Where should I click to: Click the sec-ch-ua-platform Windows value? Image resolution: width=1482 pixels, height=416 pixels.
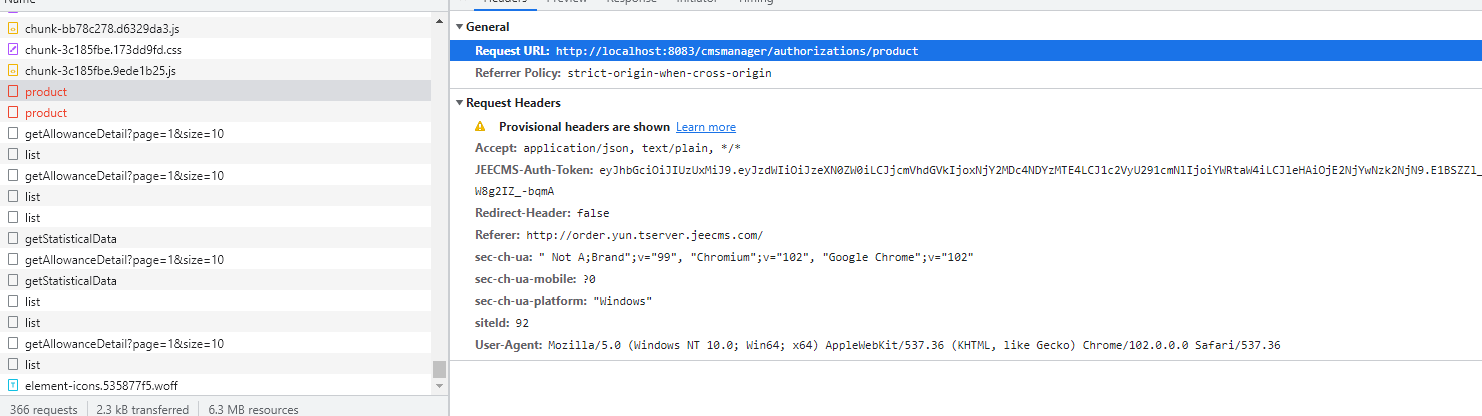(622, 301)
